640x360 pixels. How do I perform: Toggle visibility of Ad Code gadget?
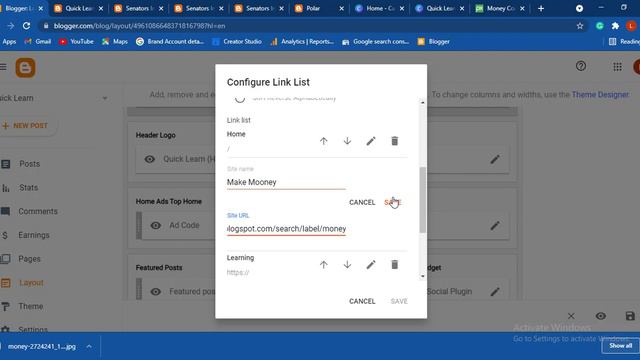tap(156, 225)
